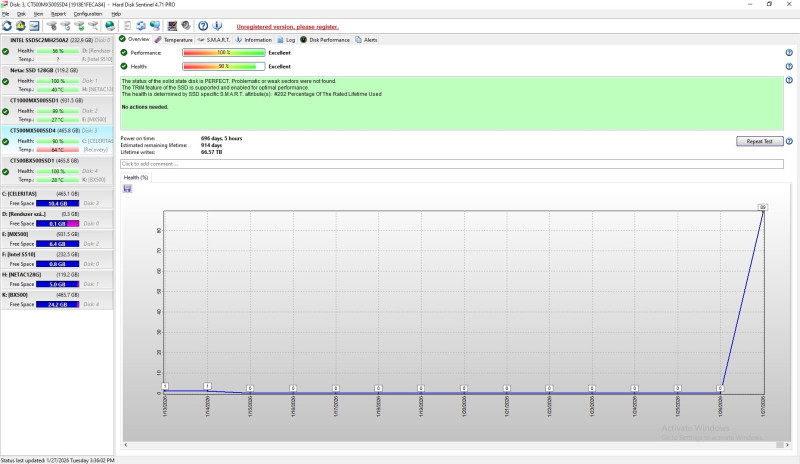Open the Disk menu
The width and height of the screenshot is (800, 464).
tap(21, 14)
